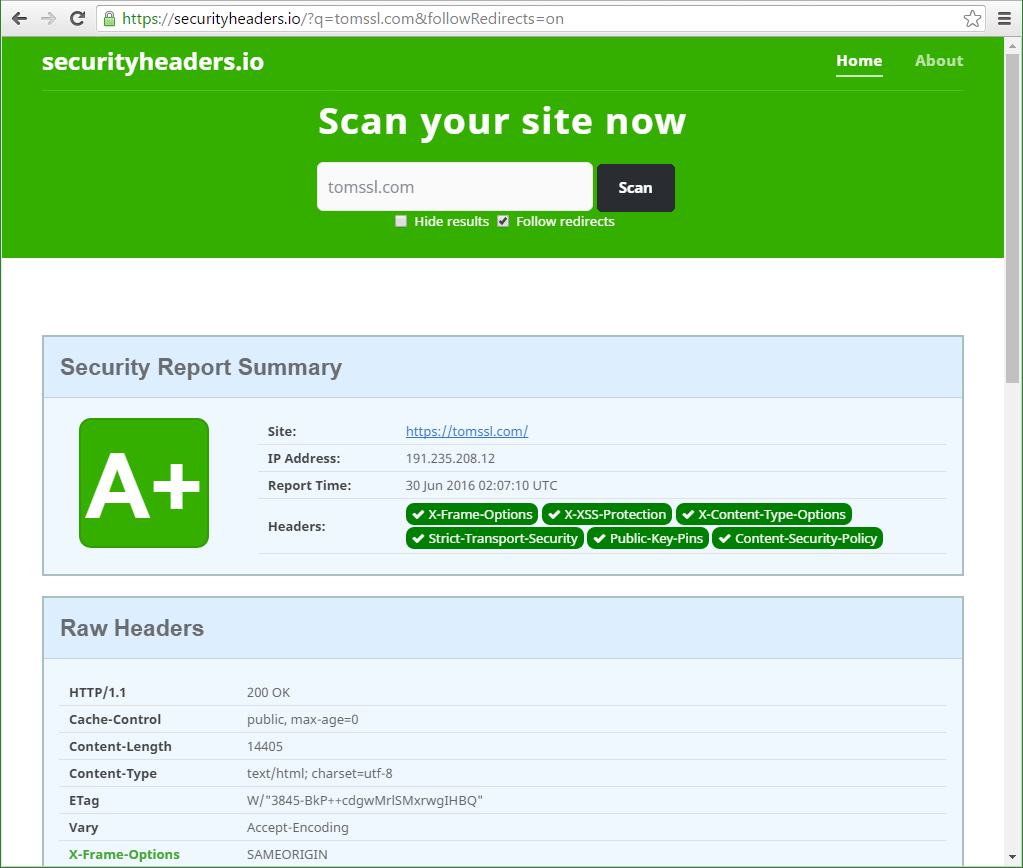The height and width of the screenshot is (868, 1023).
Task: Click the Public-Key-Pins header pill
Action: (647, 538)
